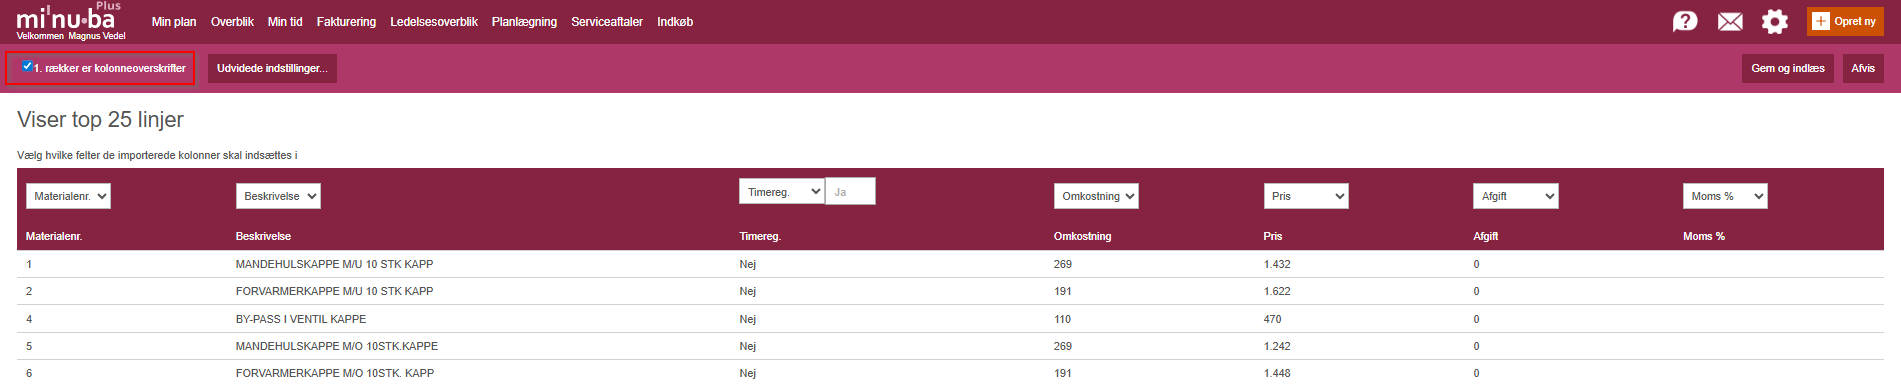The width and height of the screenshot is (1901, 385).
Task: Open the help question mark icon
Action: (1685, 21)
